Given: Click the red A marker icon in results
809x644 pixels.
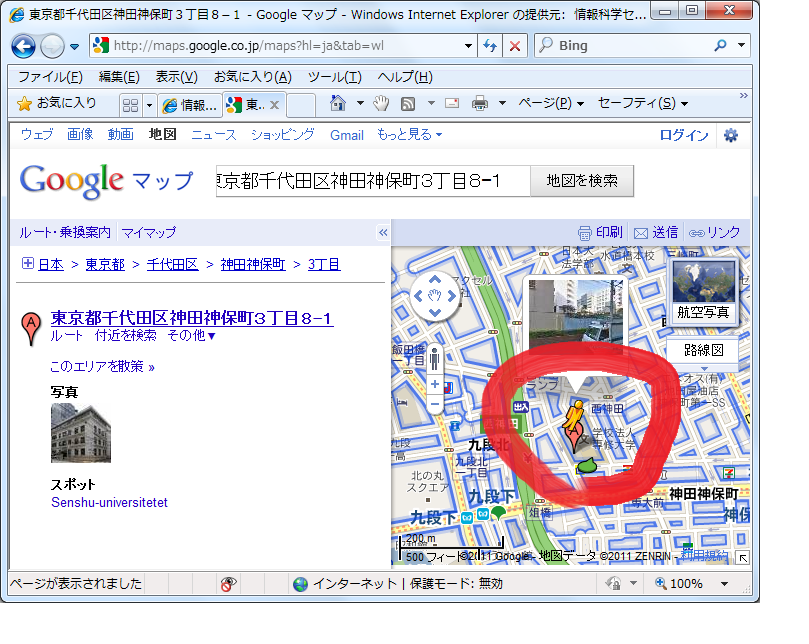Looking at the screenshot, I should 31,329.
